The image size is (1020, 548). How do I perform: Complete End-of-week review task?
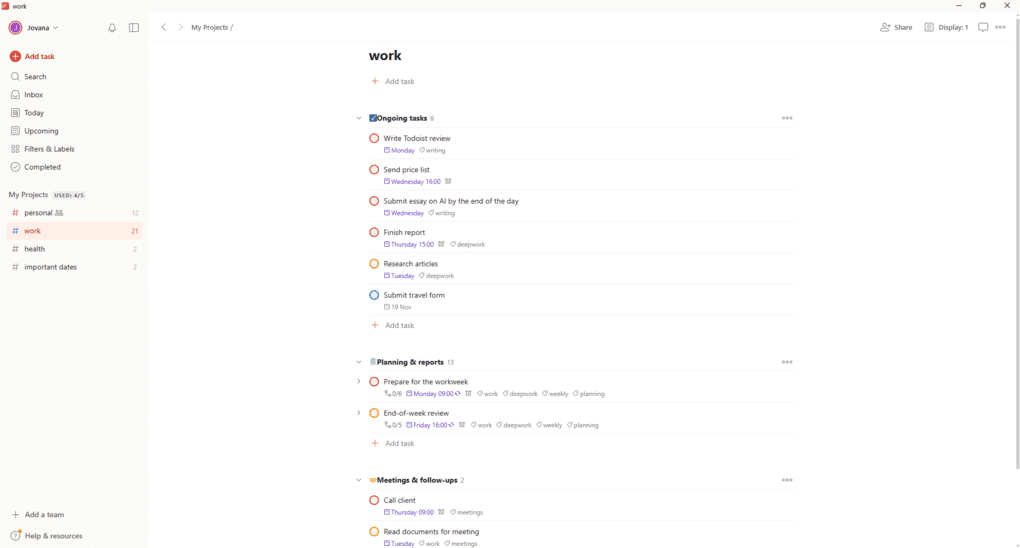(374, 413)
